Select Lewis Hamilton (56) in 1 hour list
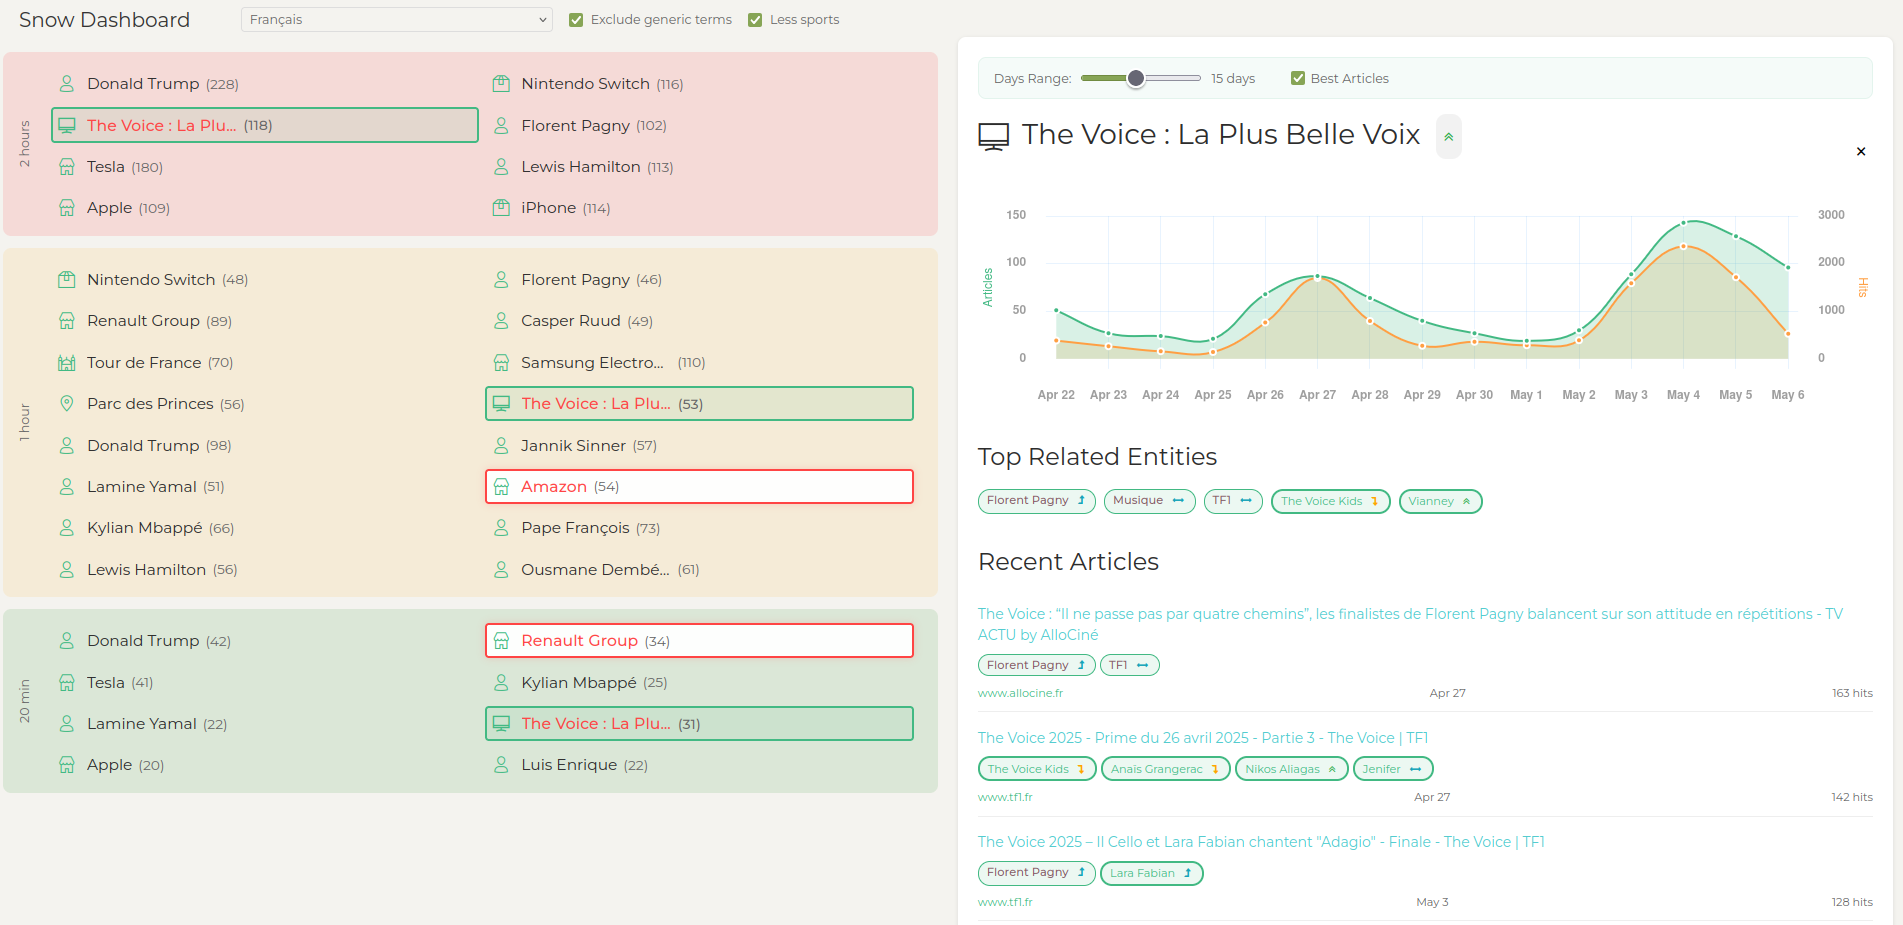 [x=265, y=570]
